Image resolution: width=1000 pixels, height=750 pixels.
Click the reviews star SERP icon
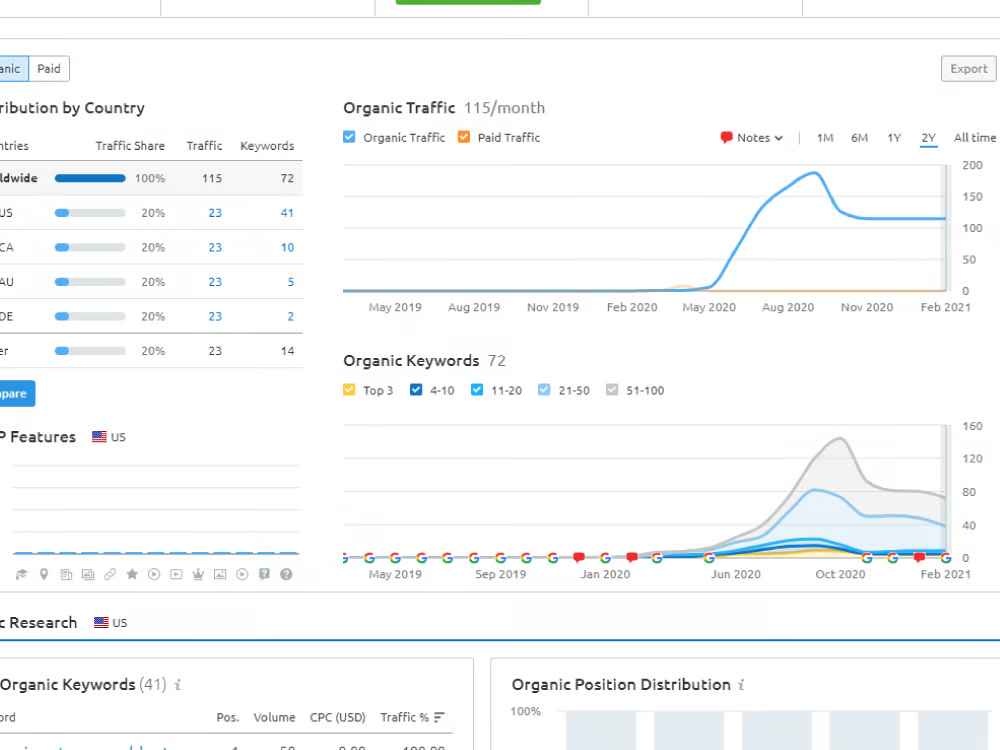pyautogui.click(x=132, y=574)
